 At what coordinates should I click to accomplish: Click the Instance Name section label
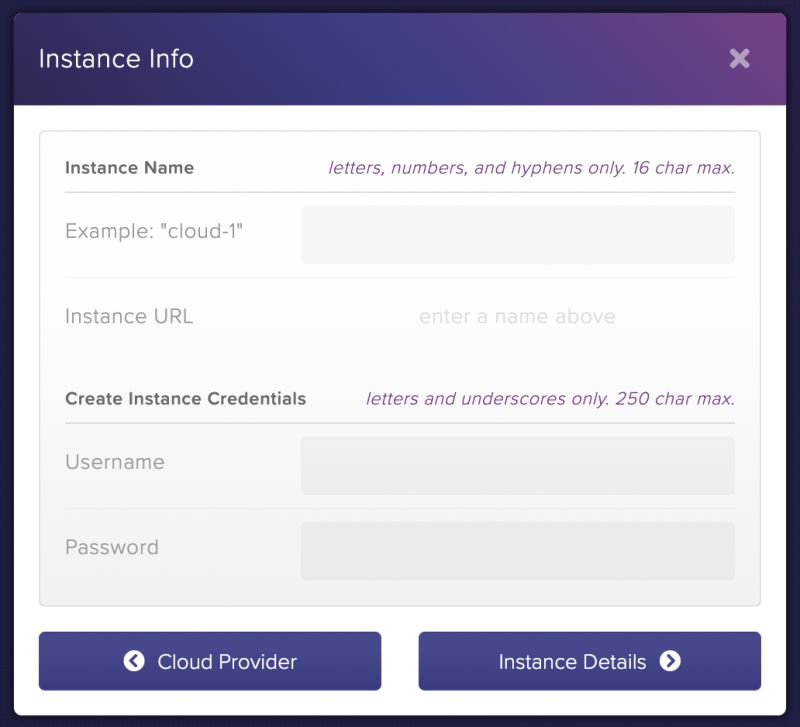coord(129,167)
